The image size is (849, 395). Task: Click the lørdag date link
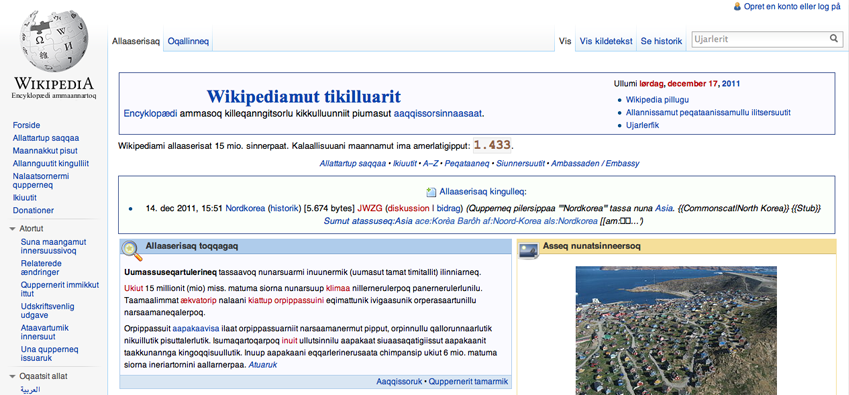(651, 84)
